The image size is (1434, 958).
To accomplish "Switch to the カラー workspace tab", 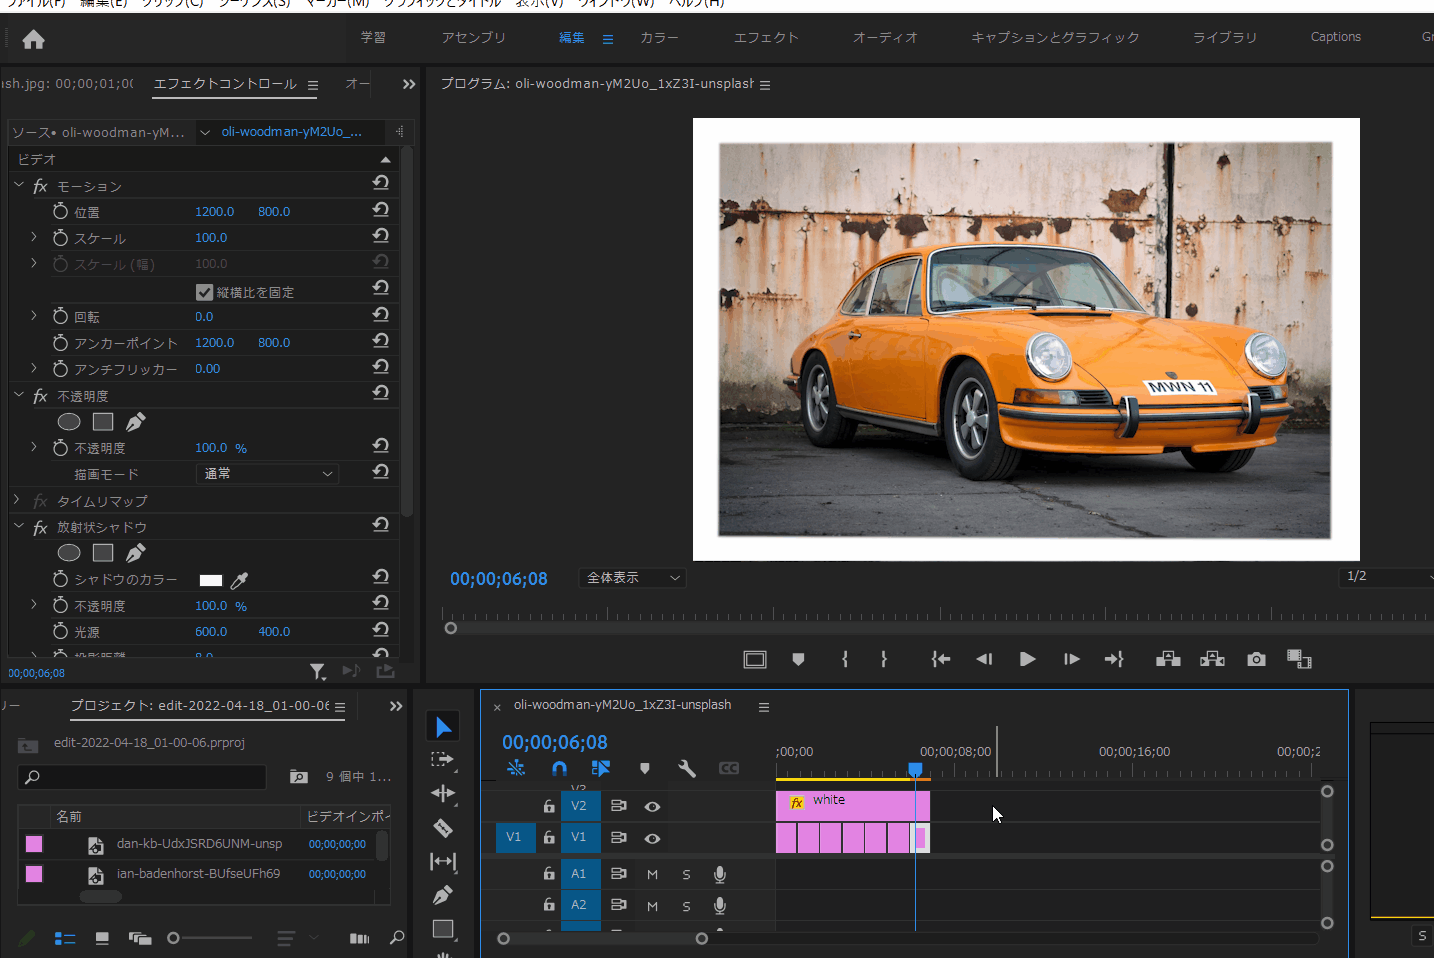I will (x=659, y=37).
